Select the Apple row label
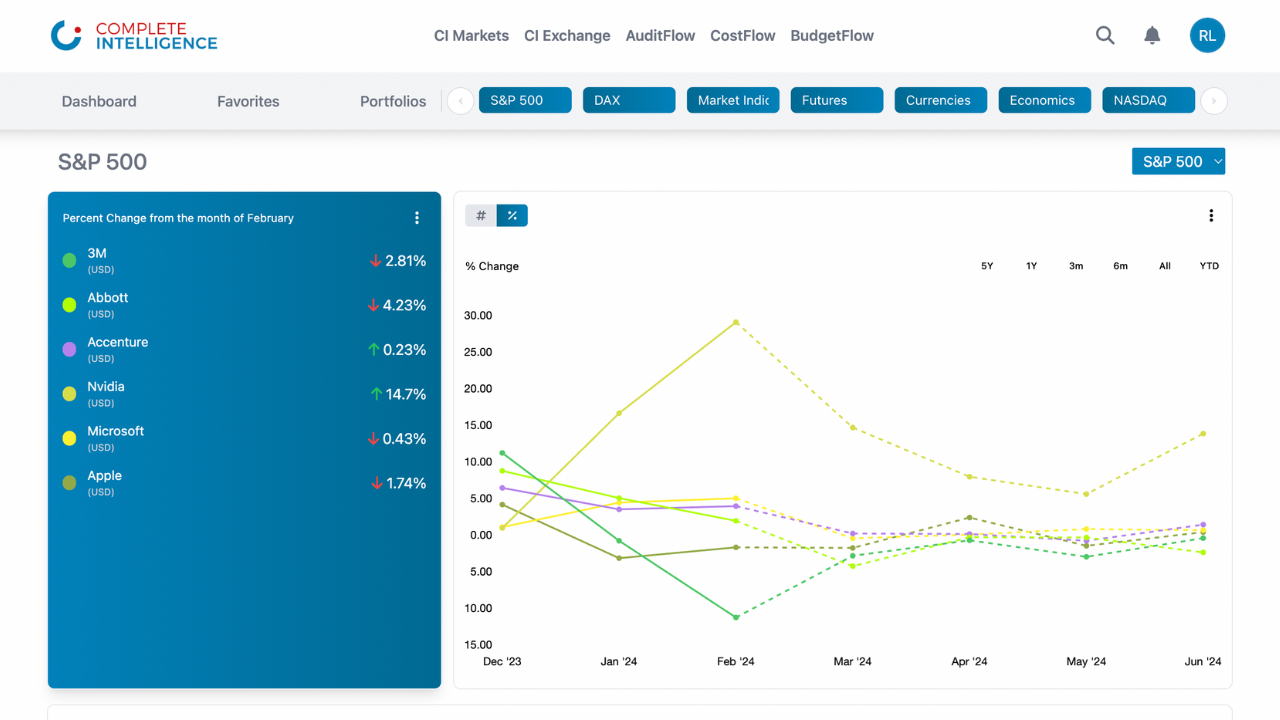 point(105,476)
